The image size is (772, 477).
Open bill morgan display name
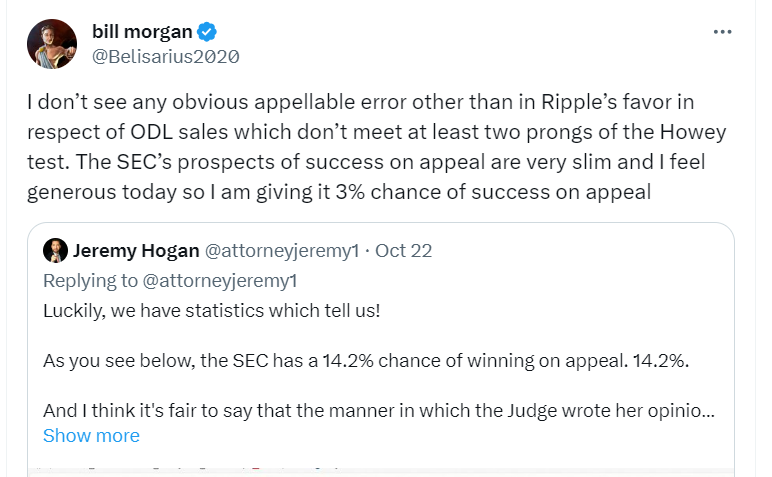[142, 32]
